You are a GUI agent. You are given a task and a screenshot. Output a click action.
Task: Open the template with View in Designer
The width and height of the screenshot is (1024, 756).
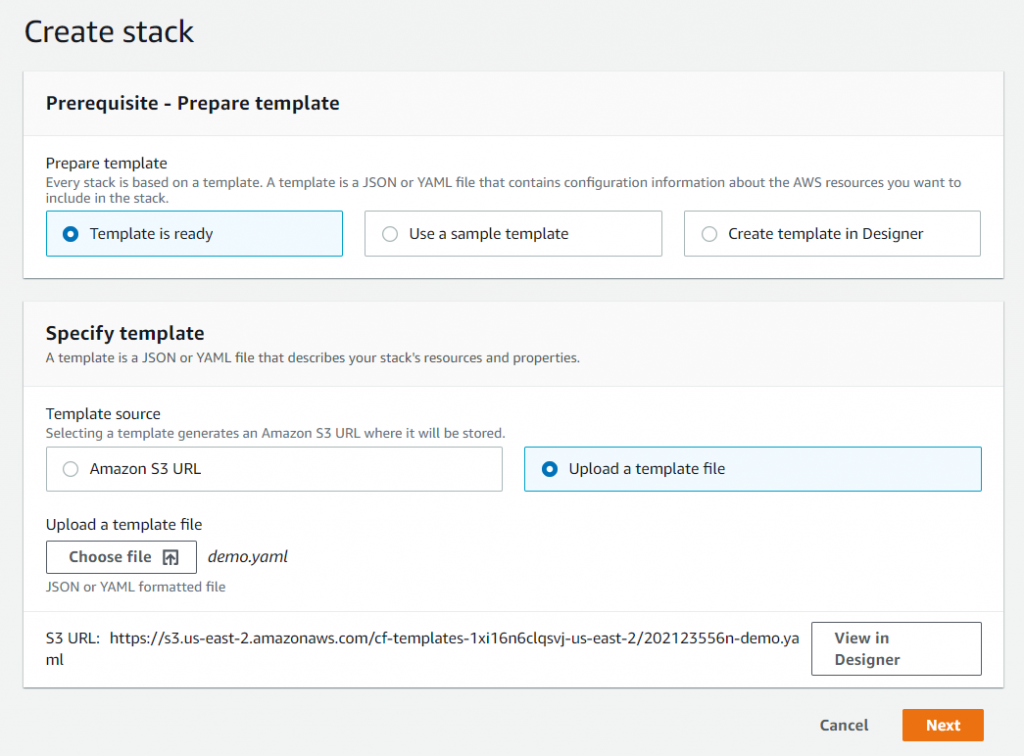tap(895, 649)
